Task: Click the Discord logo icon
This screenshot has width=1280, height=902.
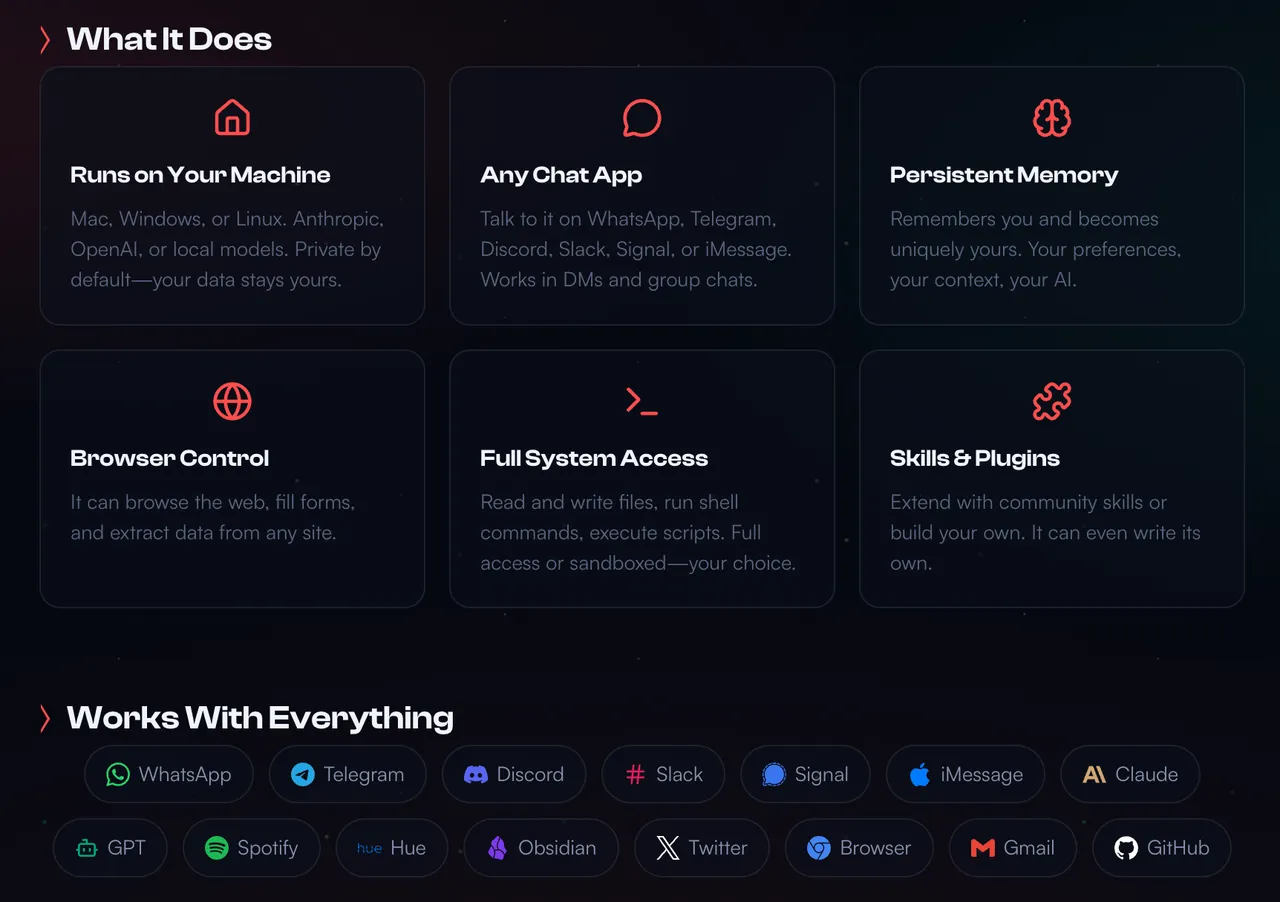Action: click(x=476, y=774)
